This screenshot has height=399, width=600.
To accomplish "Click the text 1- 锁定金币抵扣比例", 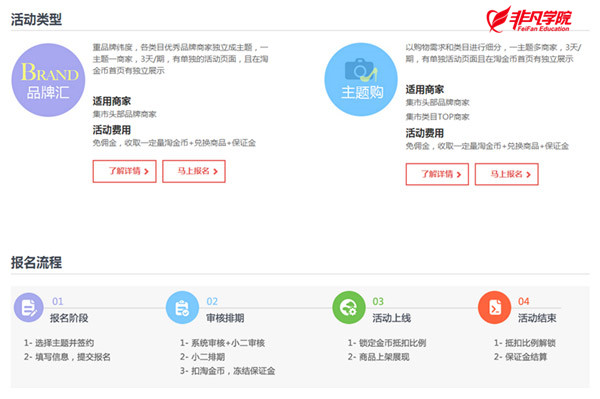I will [387, 343].
